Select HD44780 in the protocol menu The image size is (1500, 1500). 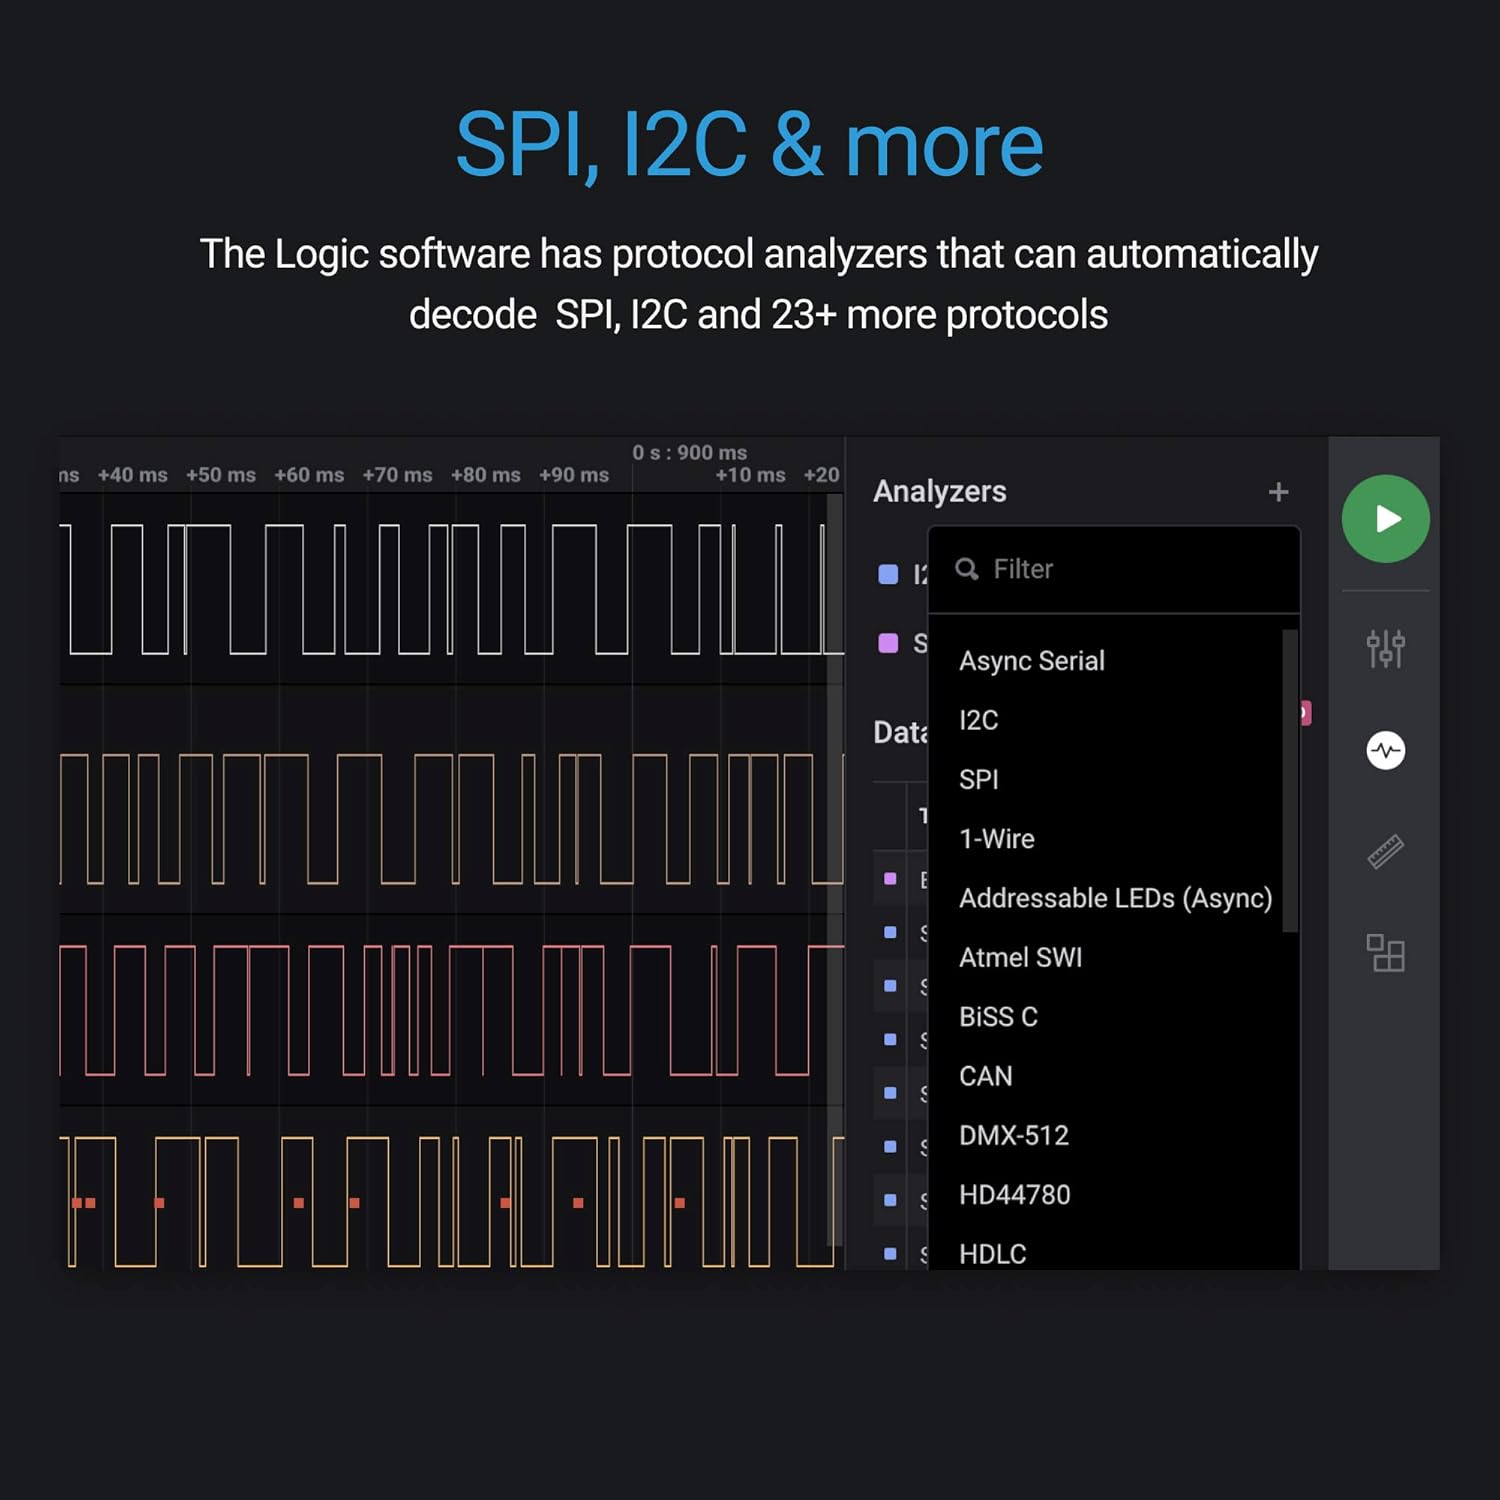pos(1015,1194)
